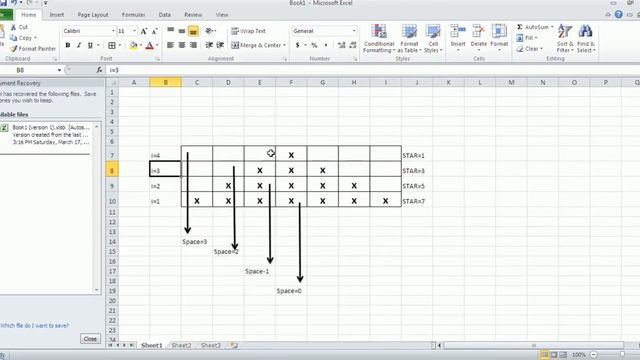Image resolution: width=640 pixels, height=360 pixels.
Task: Toggle center text alignment
Action: point(182,45)
